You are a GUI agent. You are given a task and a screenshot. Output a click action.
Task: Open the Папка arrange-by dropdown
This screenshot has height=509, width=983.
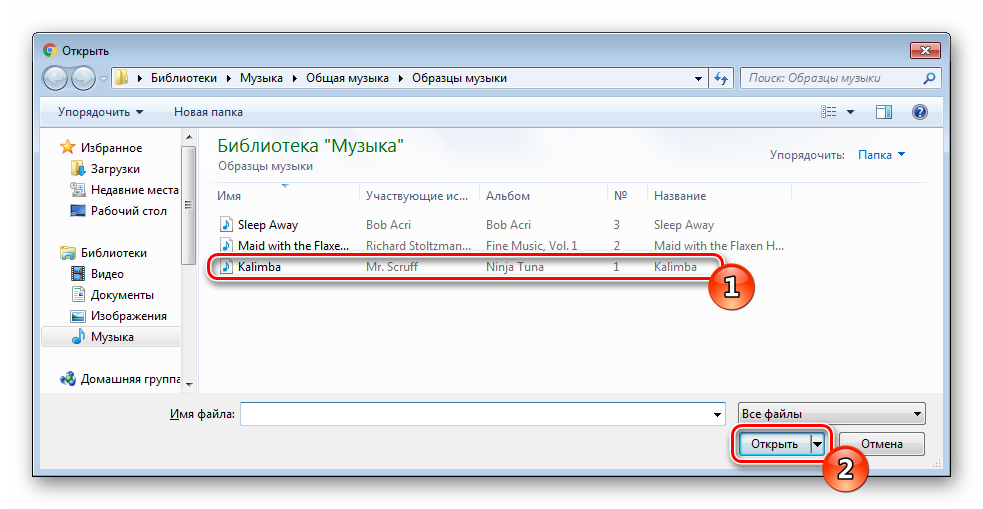point(881,155)
